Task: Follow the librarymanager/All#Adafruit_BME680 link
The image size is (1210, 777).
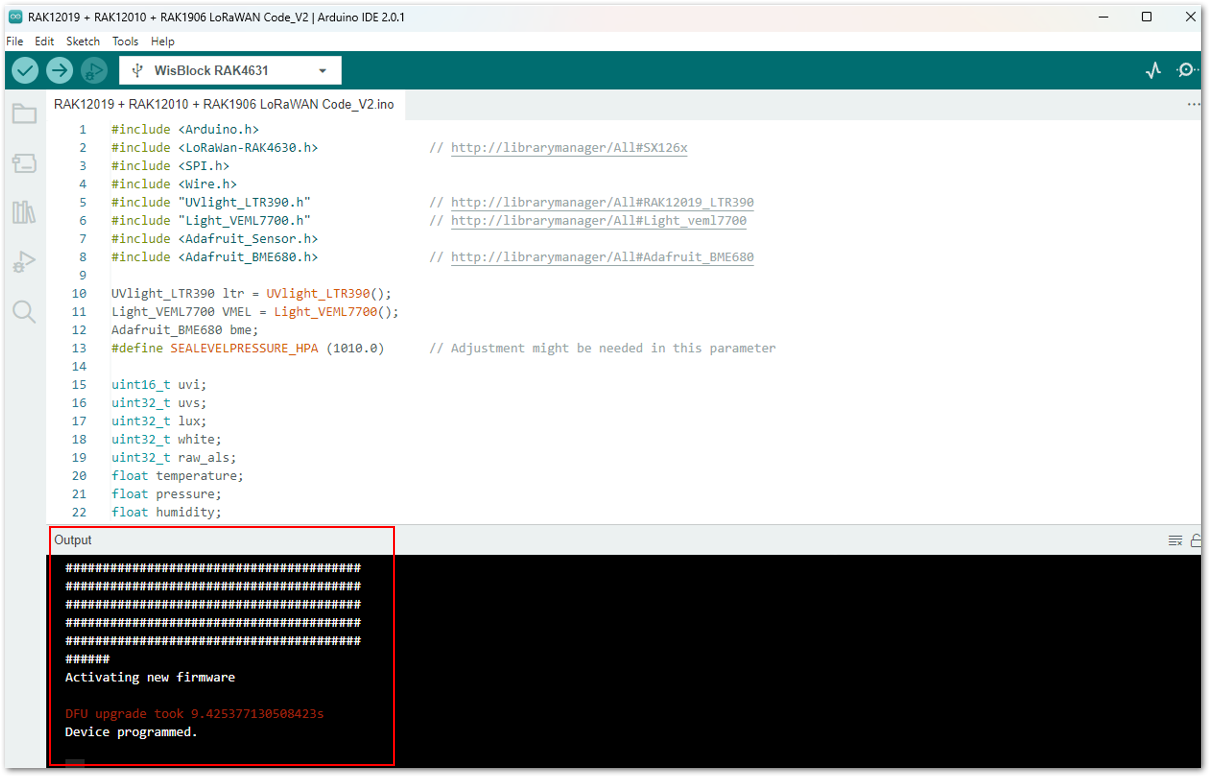Action: (x=602, y=257)
